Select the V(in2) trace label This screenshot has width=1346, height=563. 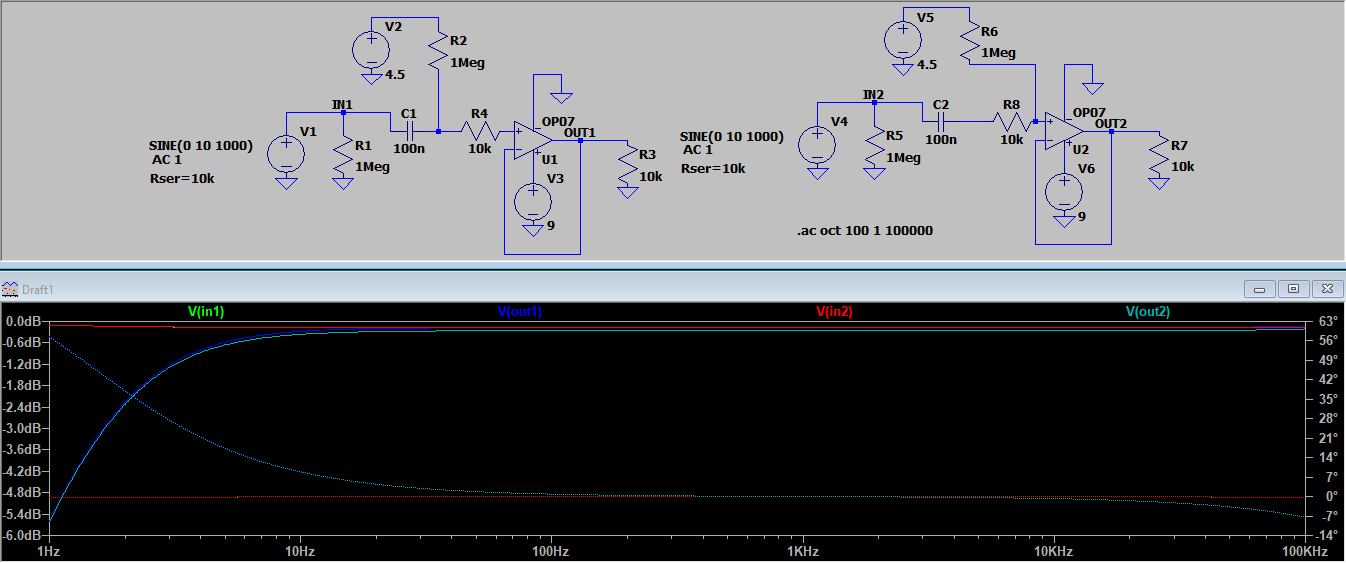point(834,312)
